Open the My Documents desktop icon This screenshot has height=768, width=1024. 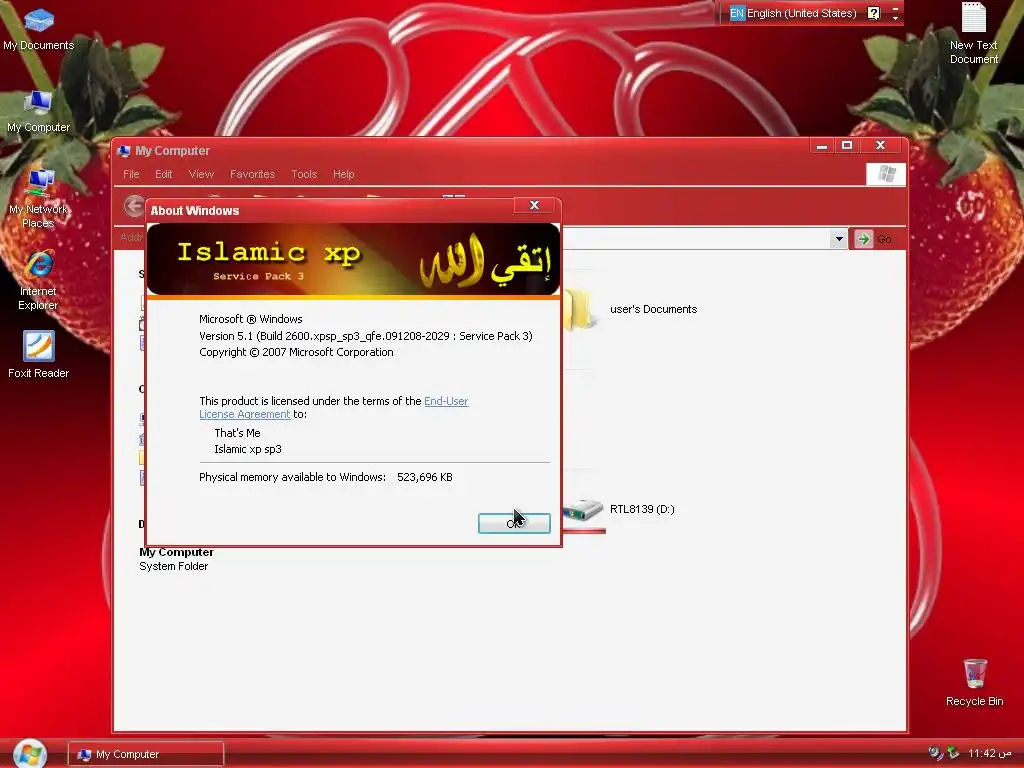click(39, 29)
